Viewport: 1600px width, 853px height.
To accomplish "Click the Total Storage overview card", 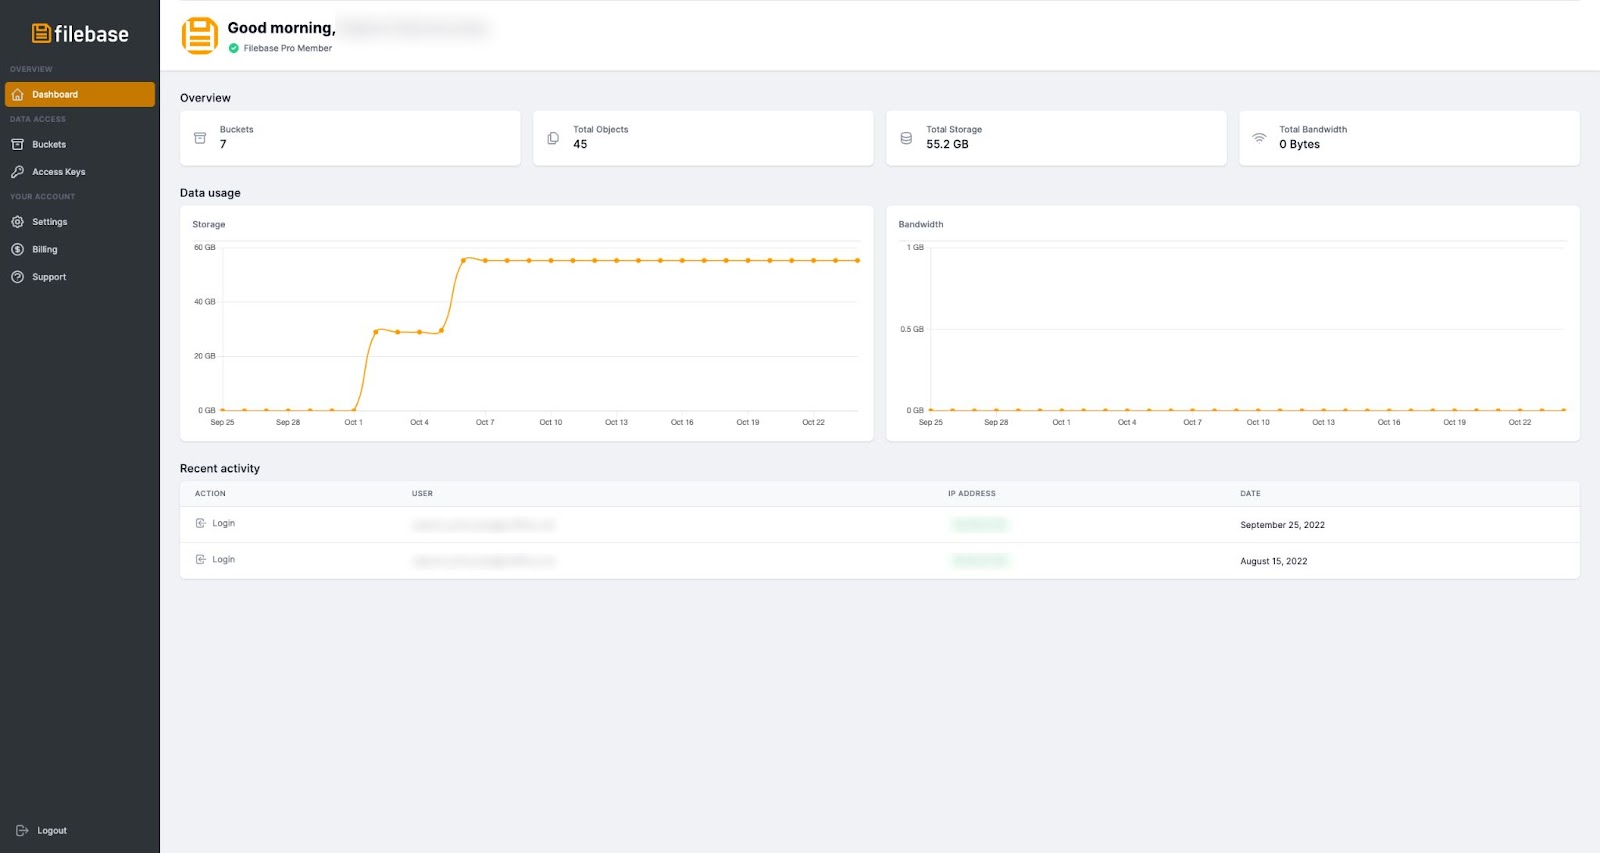I will point(1056,138).
